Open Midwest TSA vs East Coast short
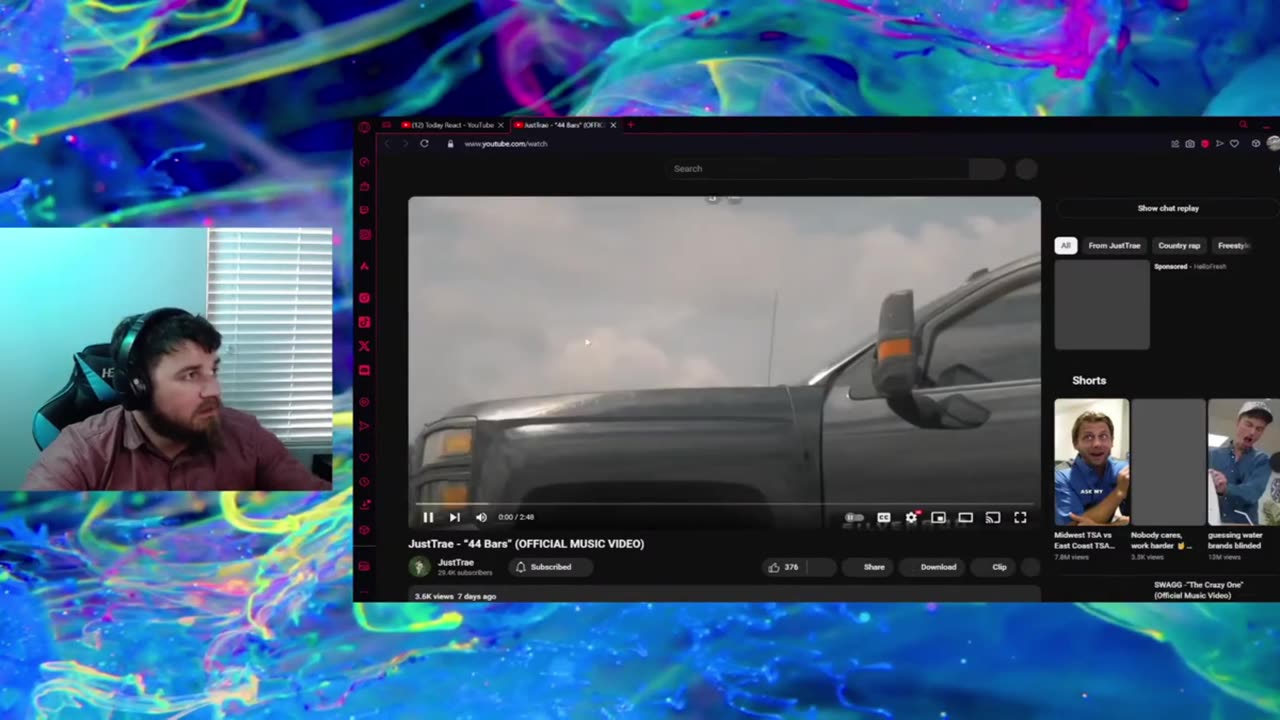1280x720 pixels. point(1091,461)
